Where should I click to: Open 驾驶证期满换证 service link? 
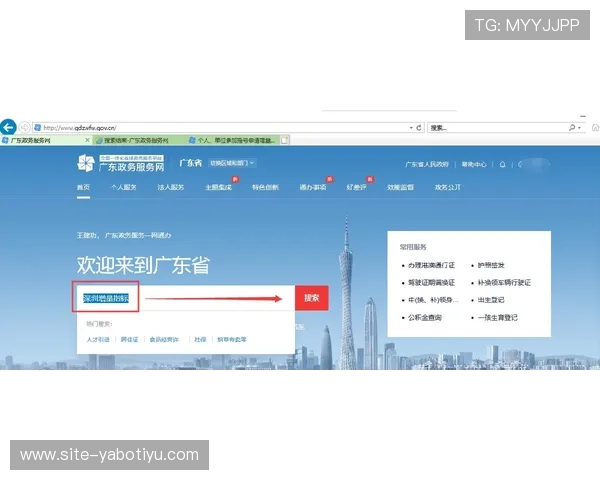[431, 283]
